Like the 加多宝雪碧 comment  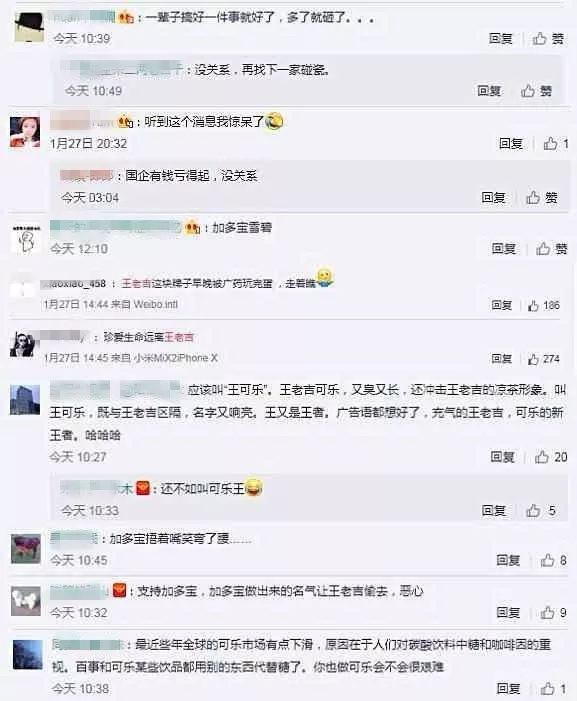552,249
